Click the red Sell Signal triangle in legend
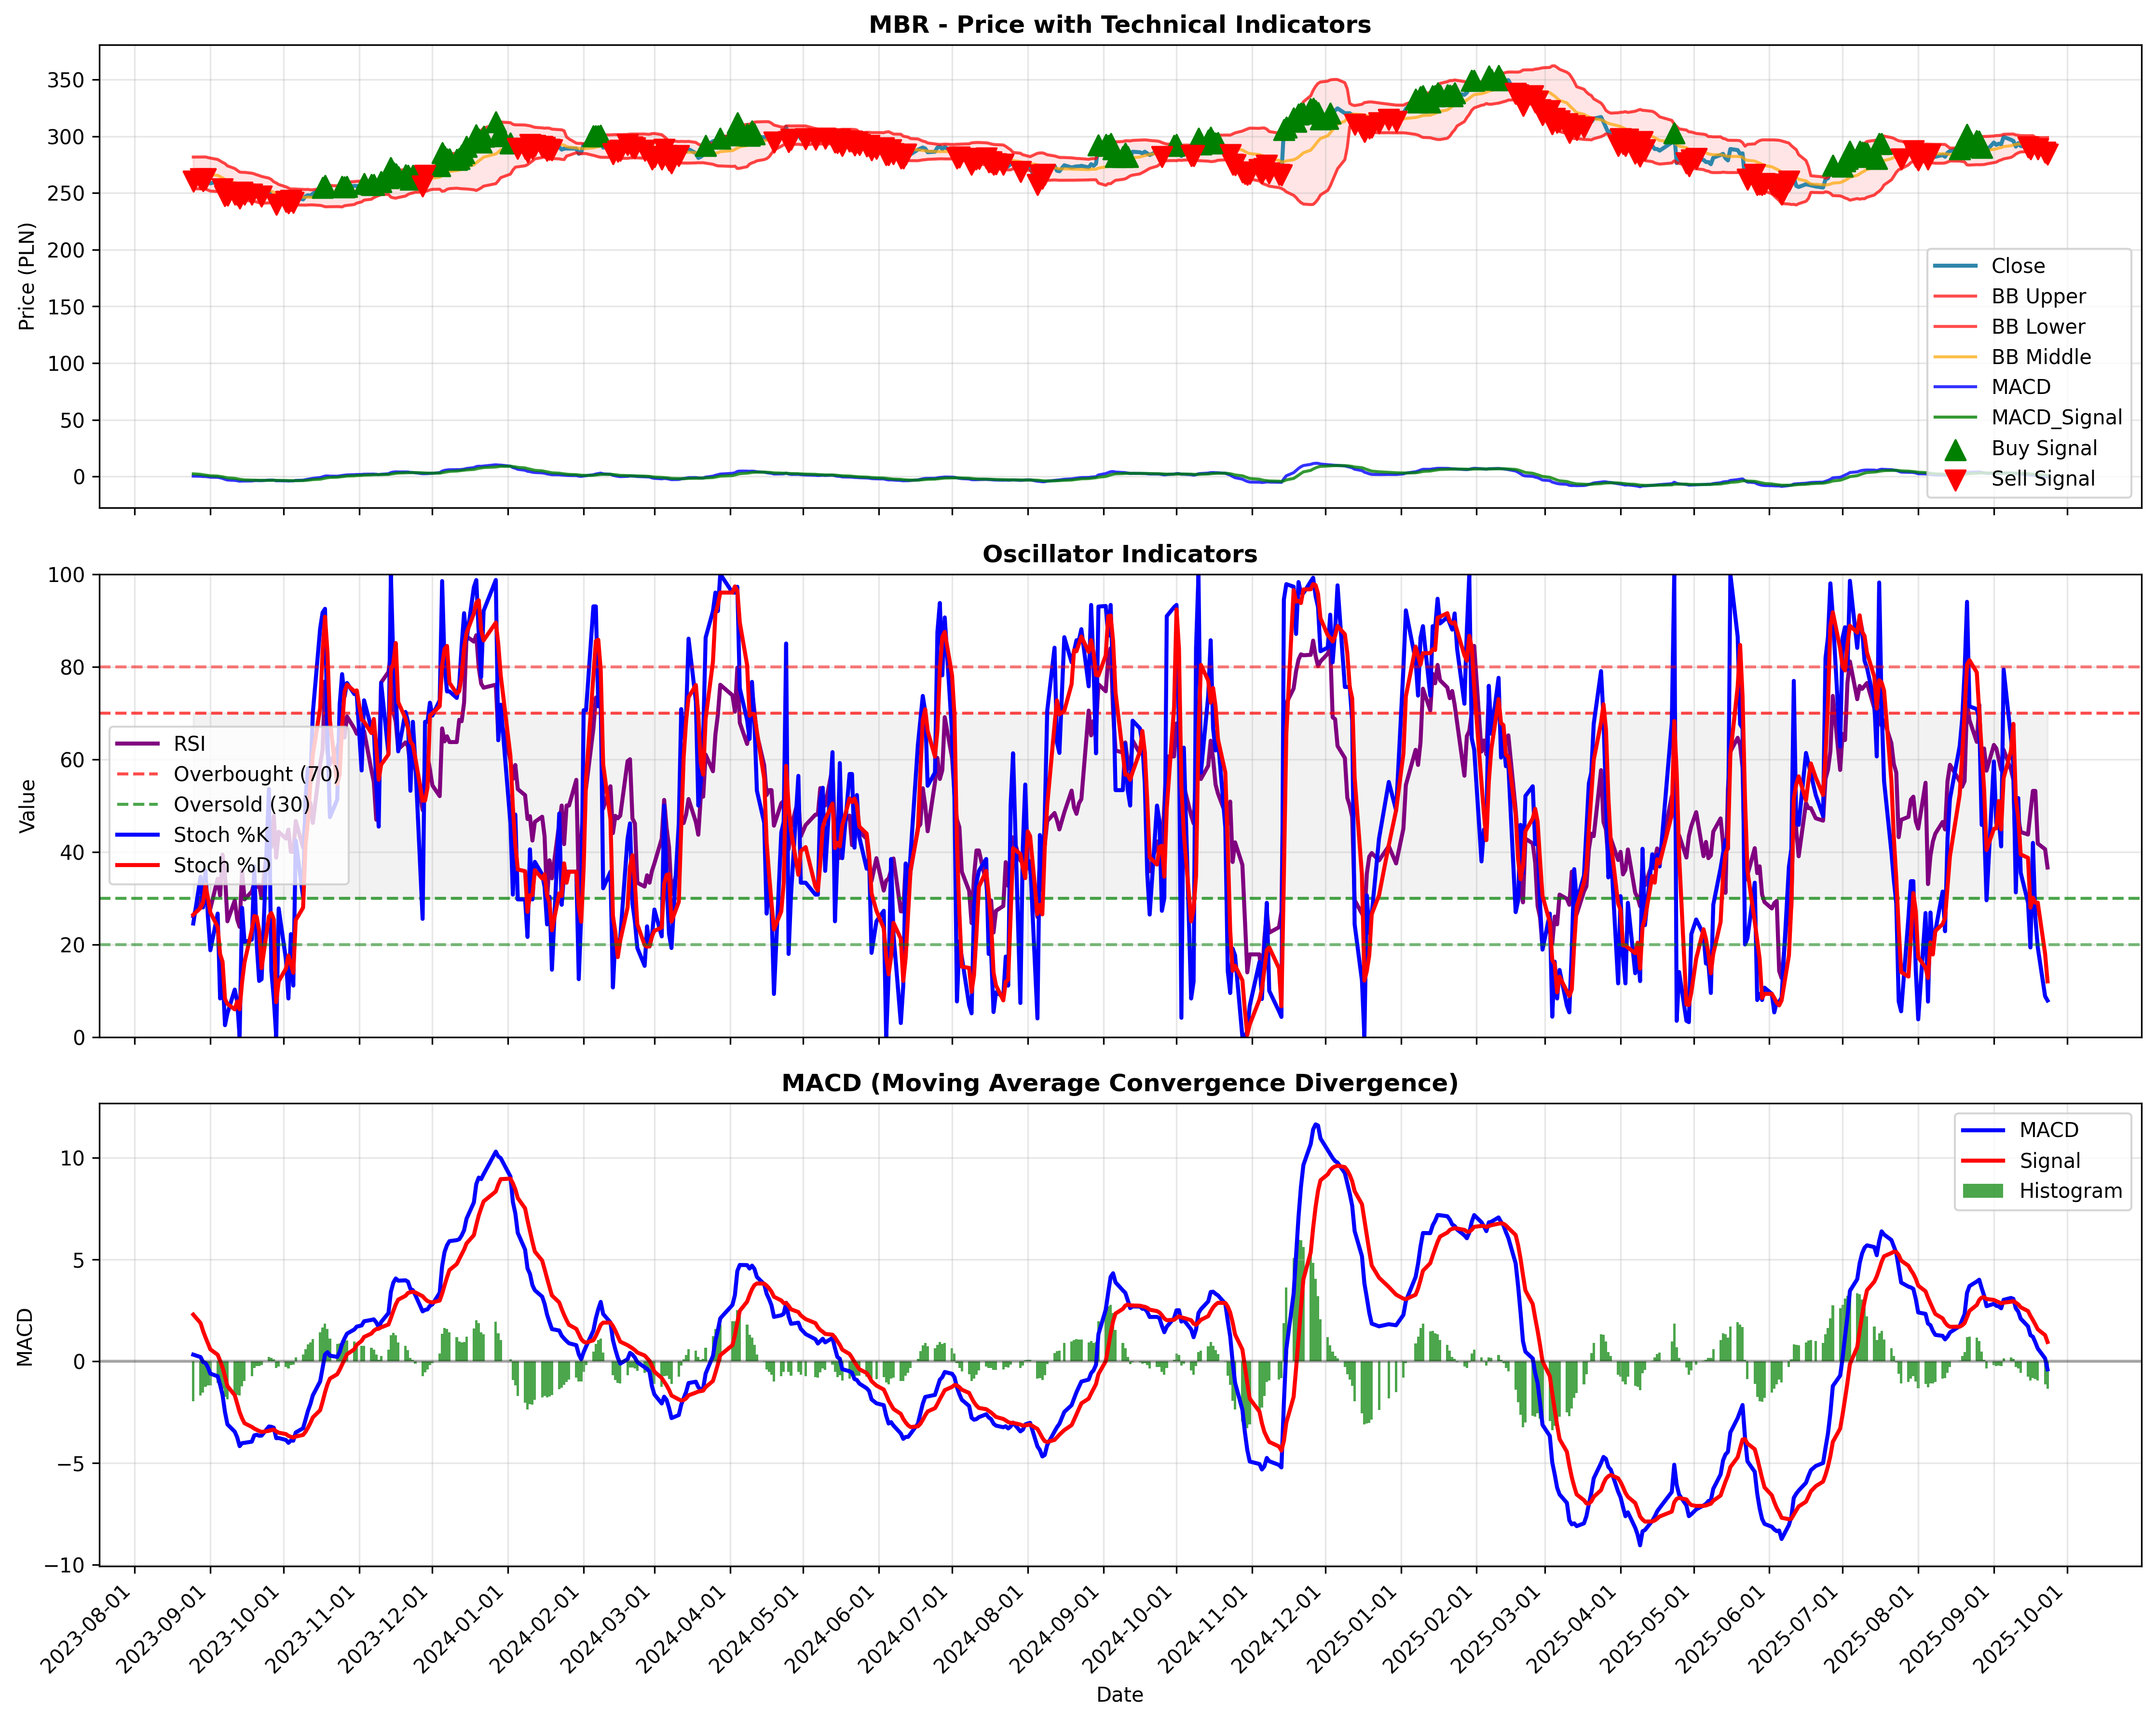The height and width of the screenshot is (1720, 2156). 1955,480
